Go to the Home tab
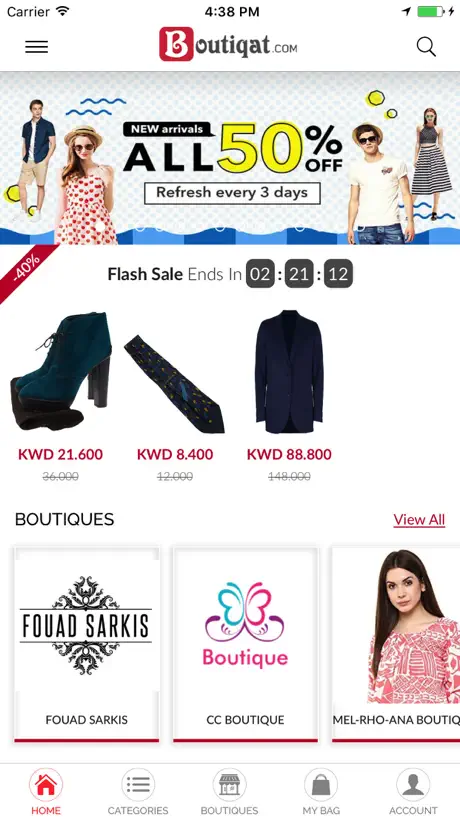 pos(46,791)
